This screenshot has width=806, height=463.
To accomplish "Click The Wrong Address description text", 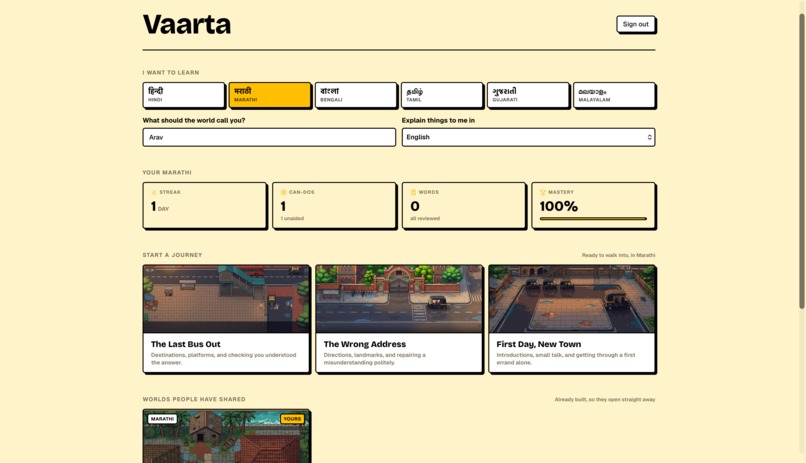I will coord(375,359).
